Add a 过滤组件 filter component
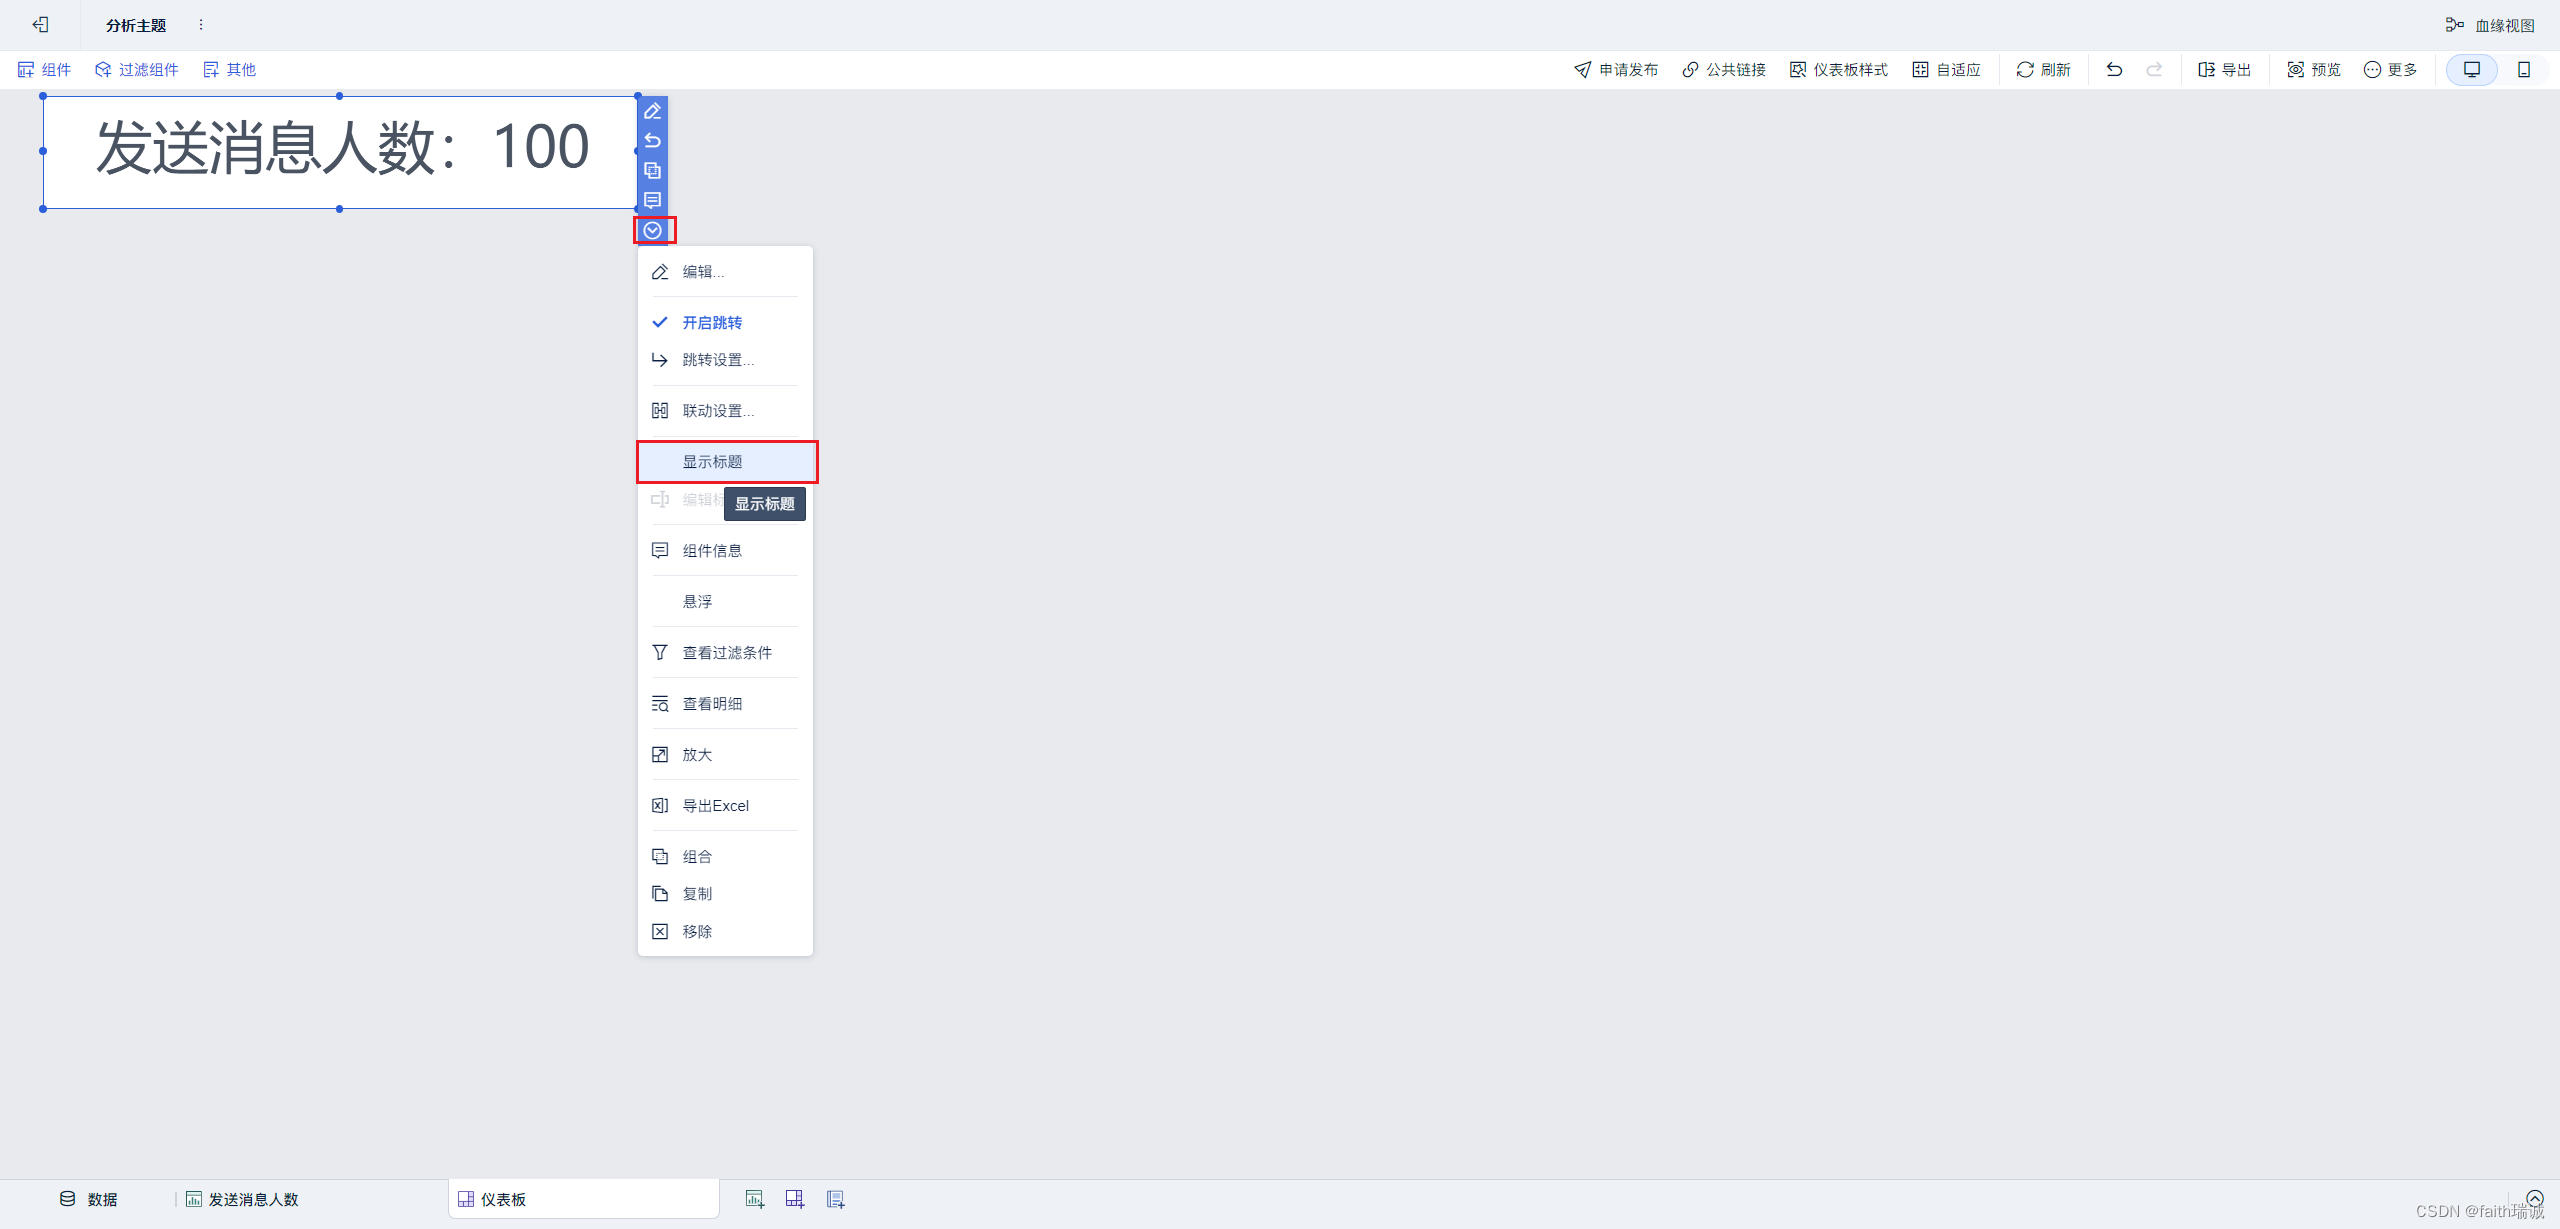This screenshot has width=2560, height=1229. coord(137,69)
